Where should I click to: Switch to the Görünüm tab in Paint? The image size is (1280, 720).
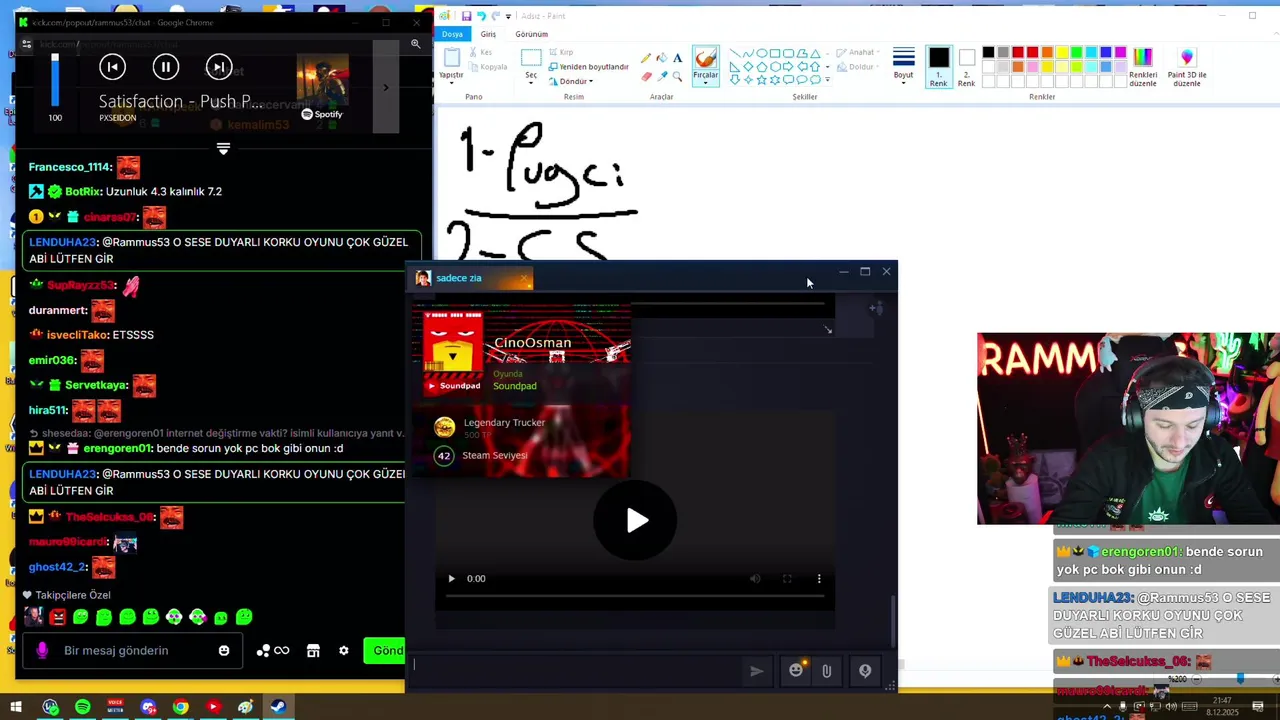531,34
